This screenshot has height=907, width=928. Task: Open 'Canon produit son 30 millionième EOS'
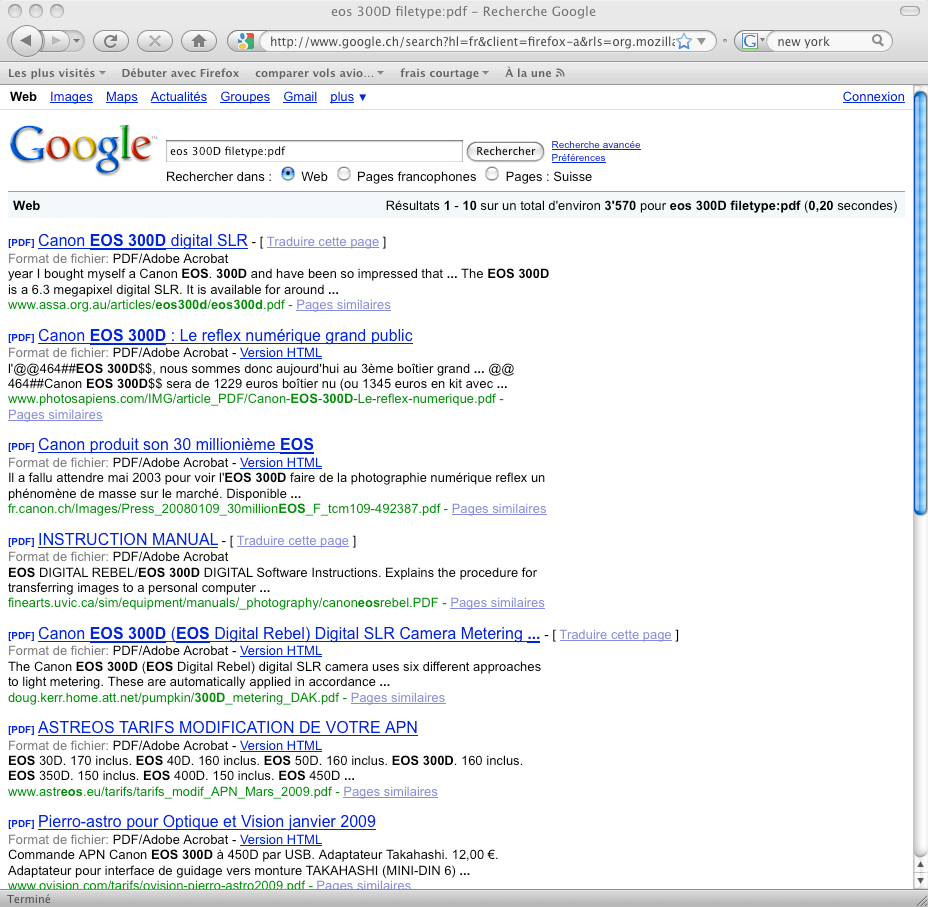point(176,444)
